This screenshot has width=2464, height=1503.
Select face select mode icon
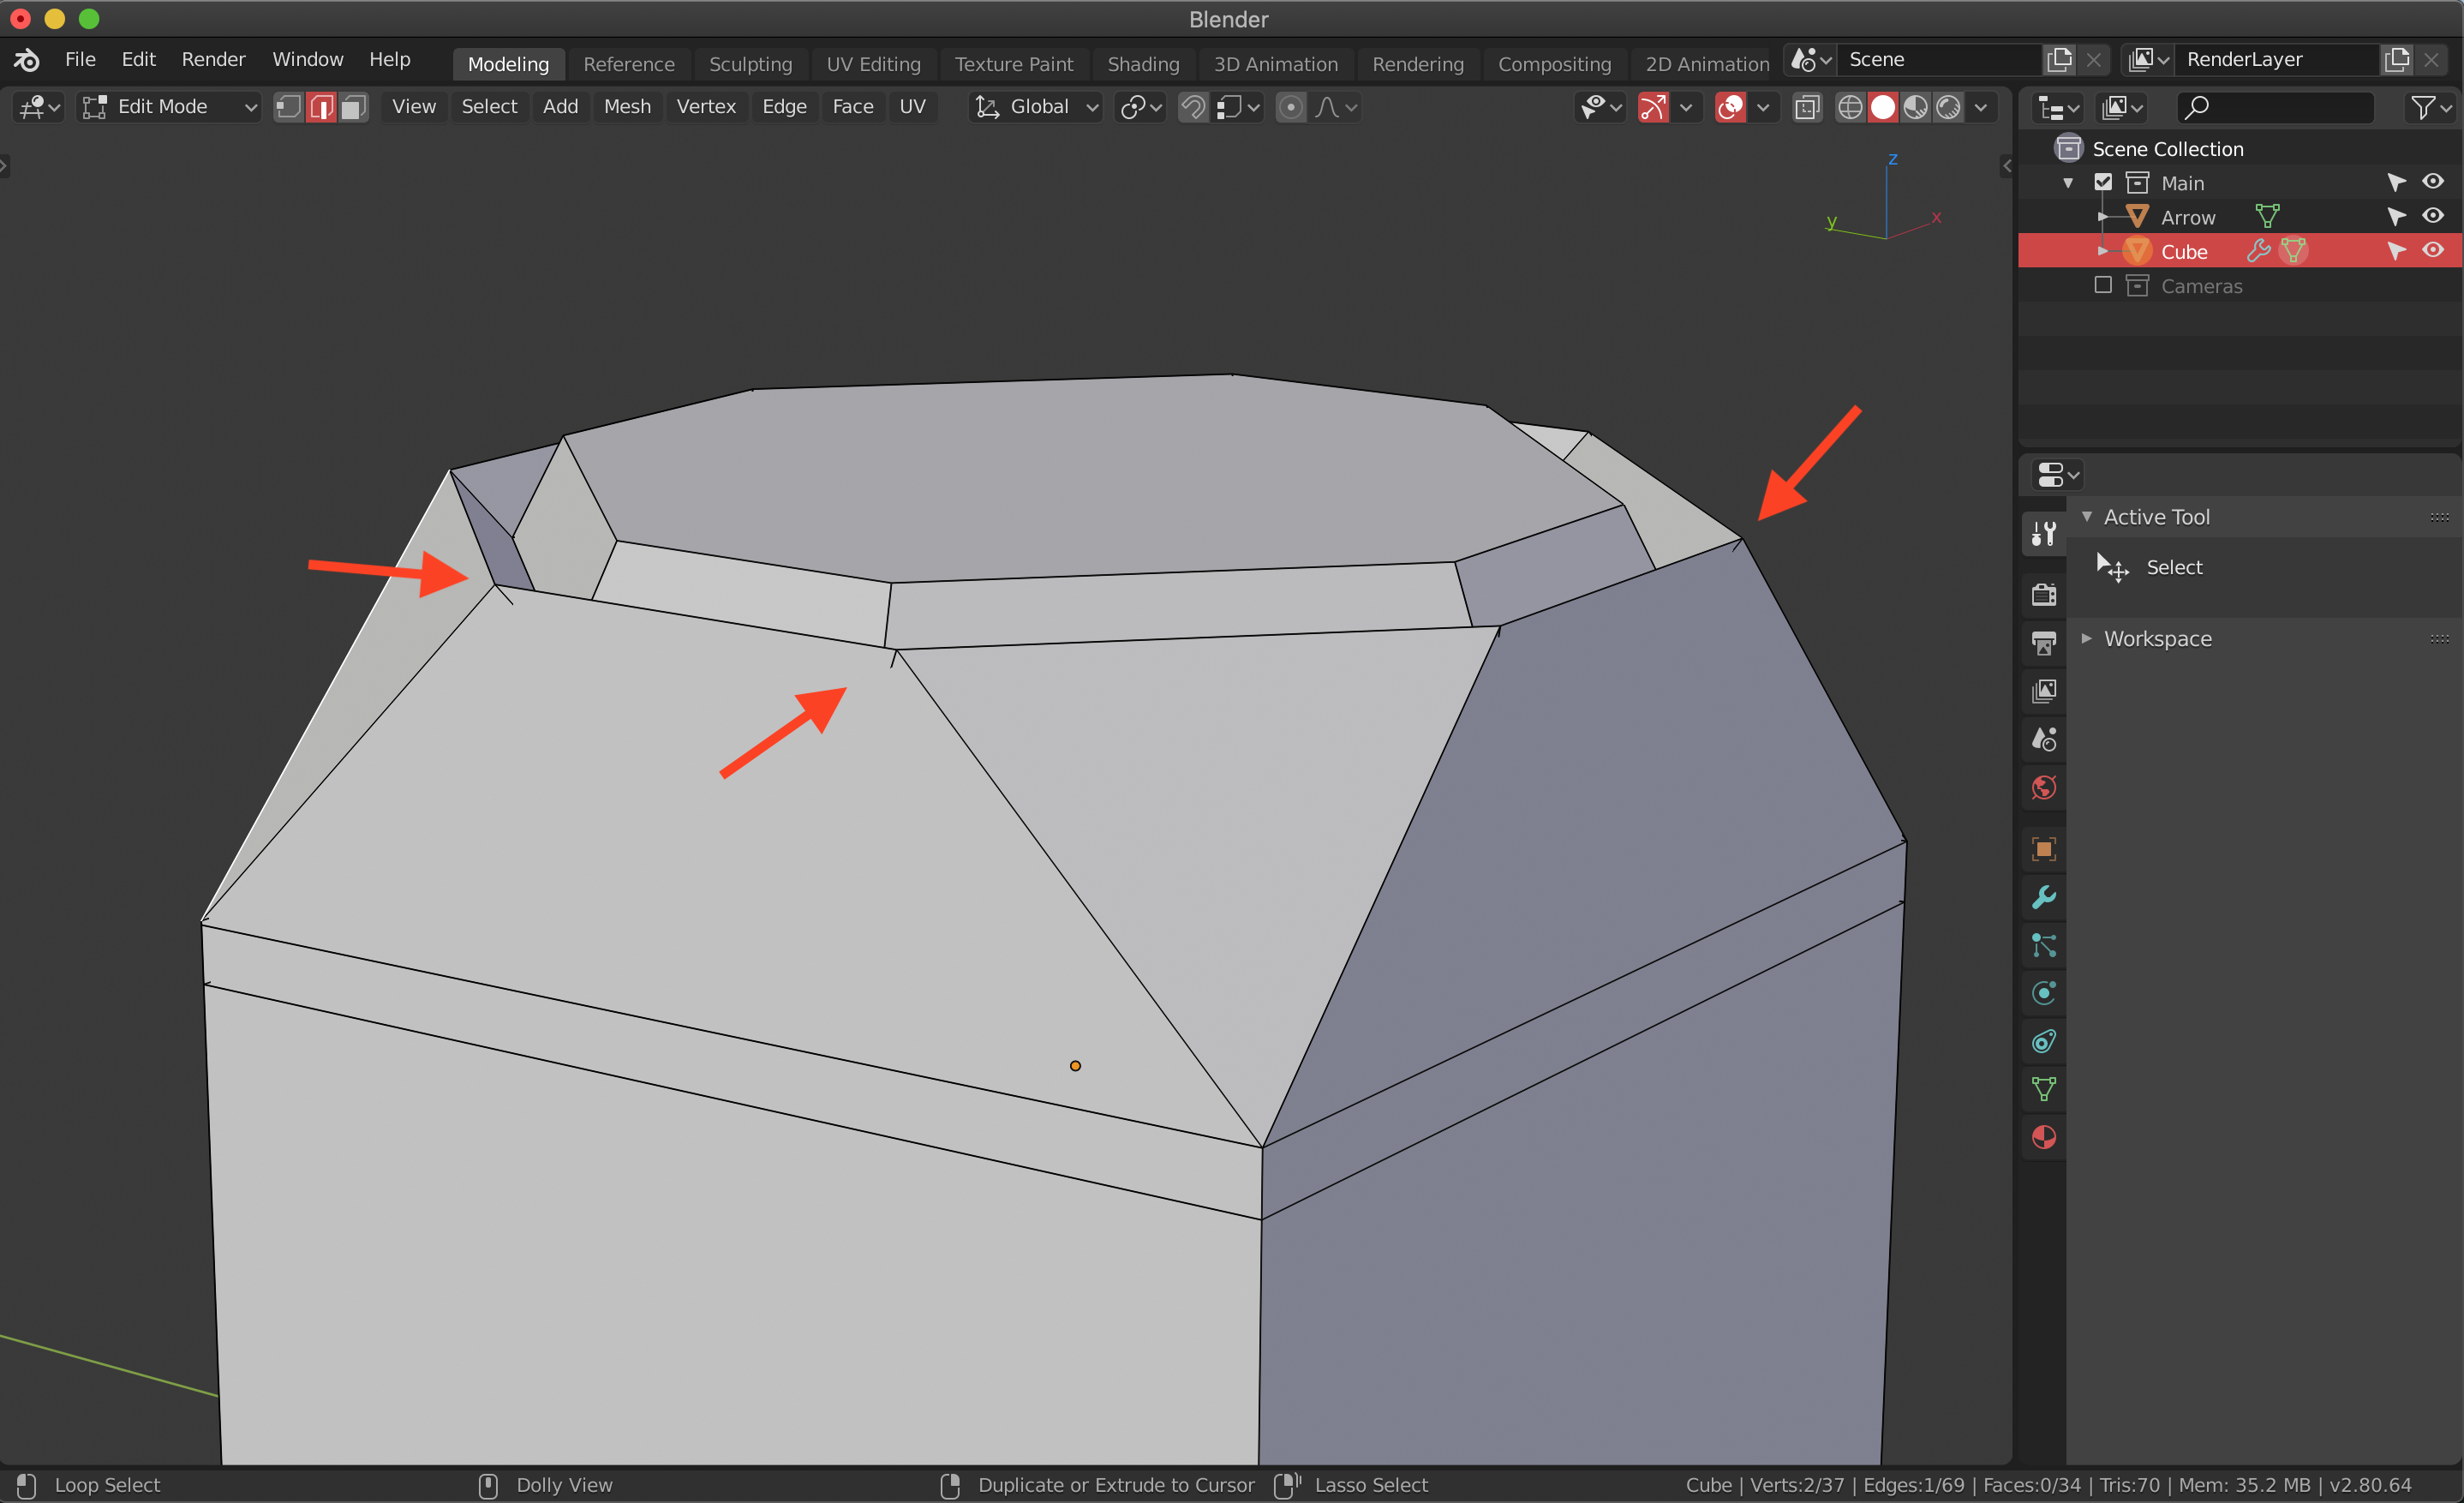353,107
